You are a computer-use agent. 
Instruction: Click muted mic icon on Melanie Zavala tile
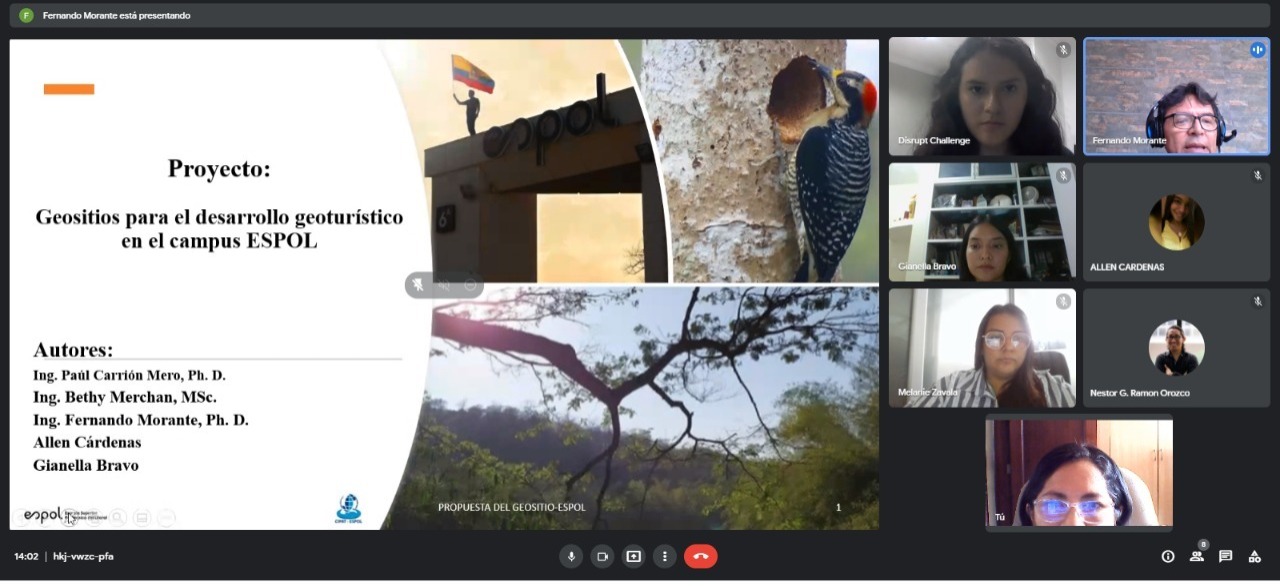[x=1063, y=301]
